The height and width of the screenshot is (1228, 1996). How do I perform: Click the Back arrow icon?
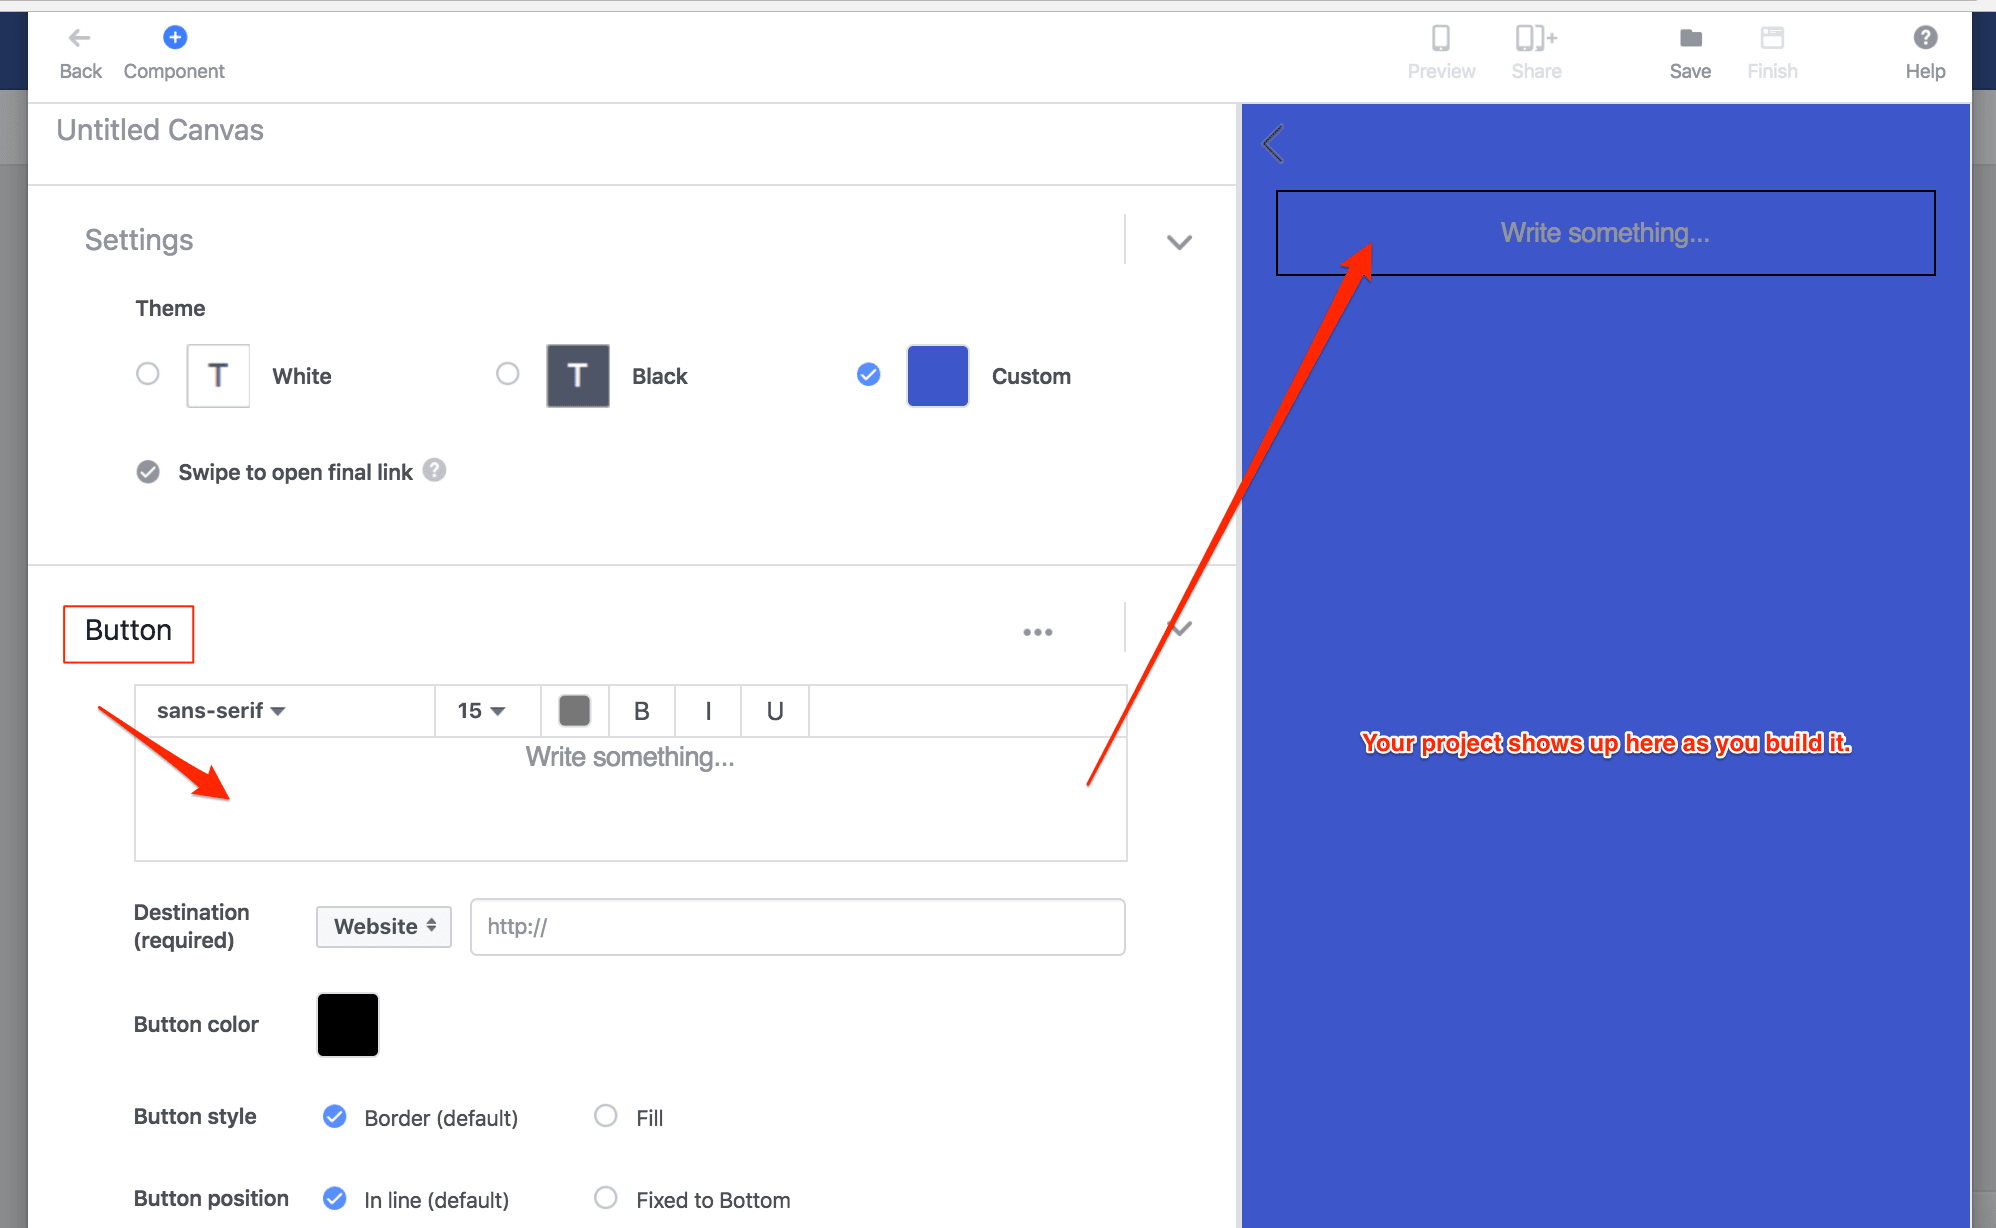[x=79, y=38]
